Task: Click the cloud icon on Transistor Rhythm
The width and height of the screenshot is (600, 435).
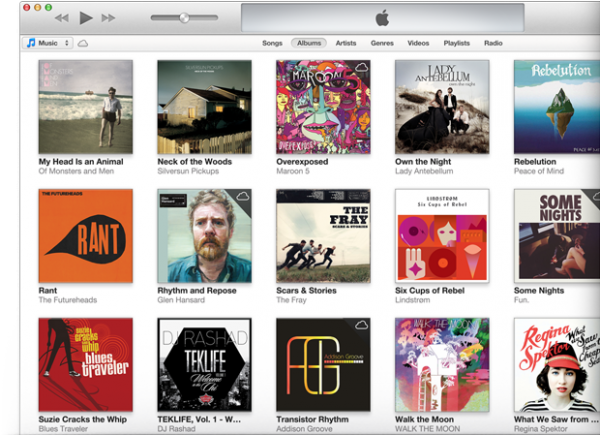Action: (361, 325)
